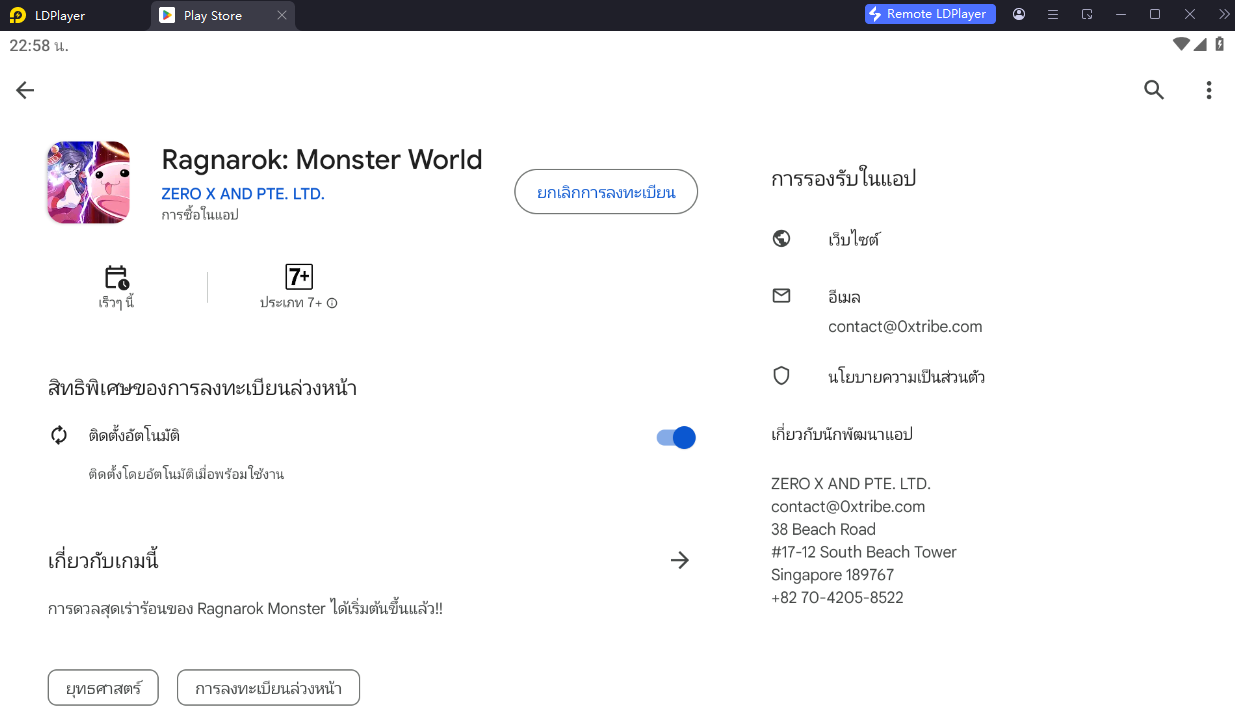Close the Play Store tab
This screenshot has height=726, width=1235.
282,15
